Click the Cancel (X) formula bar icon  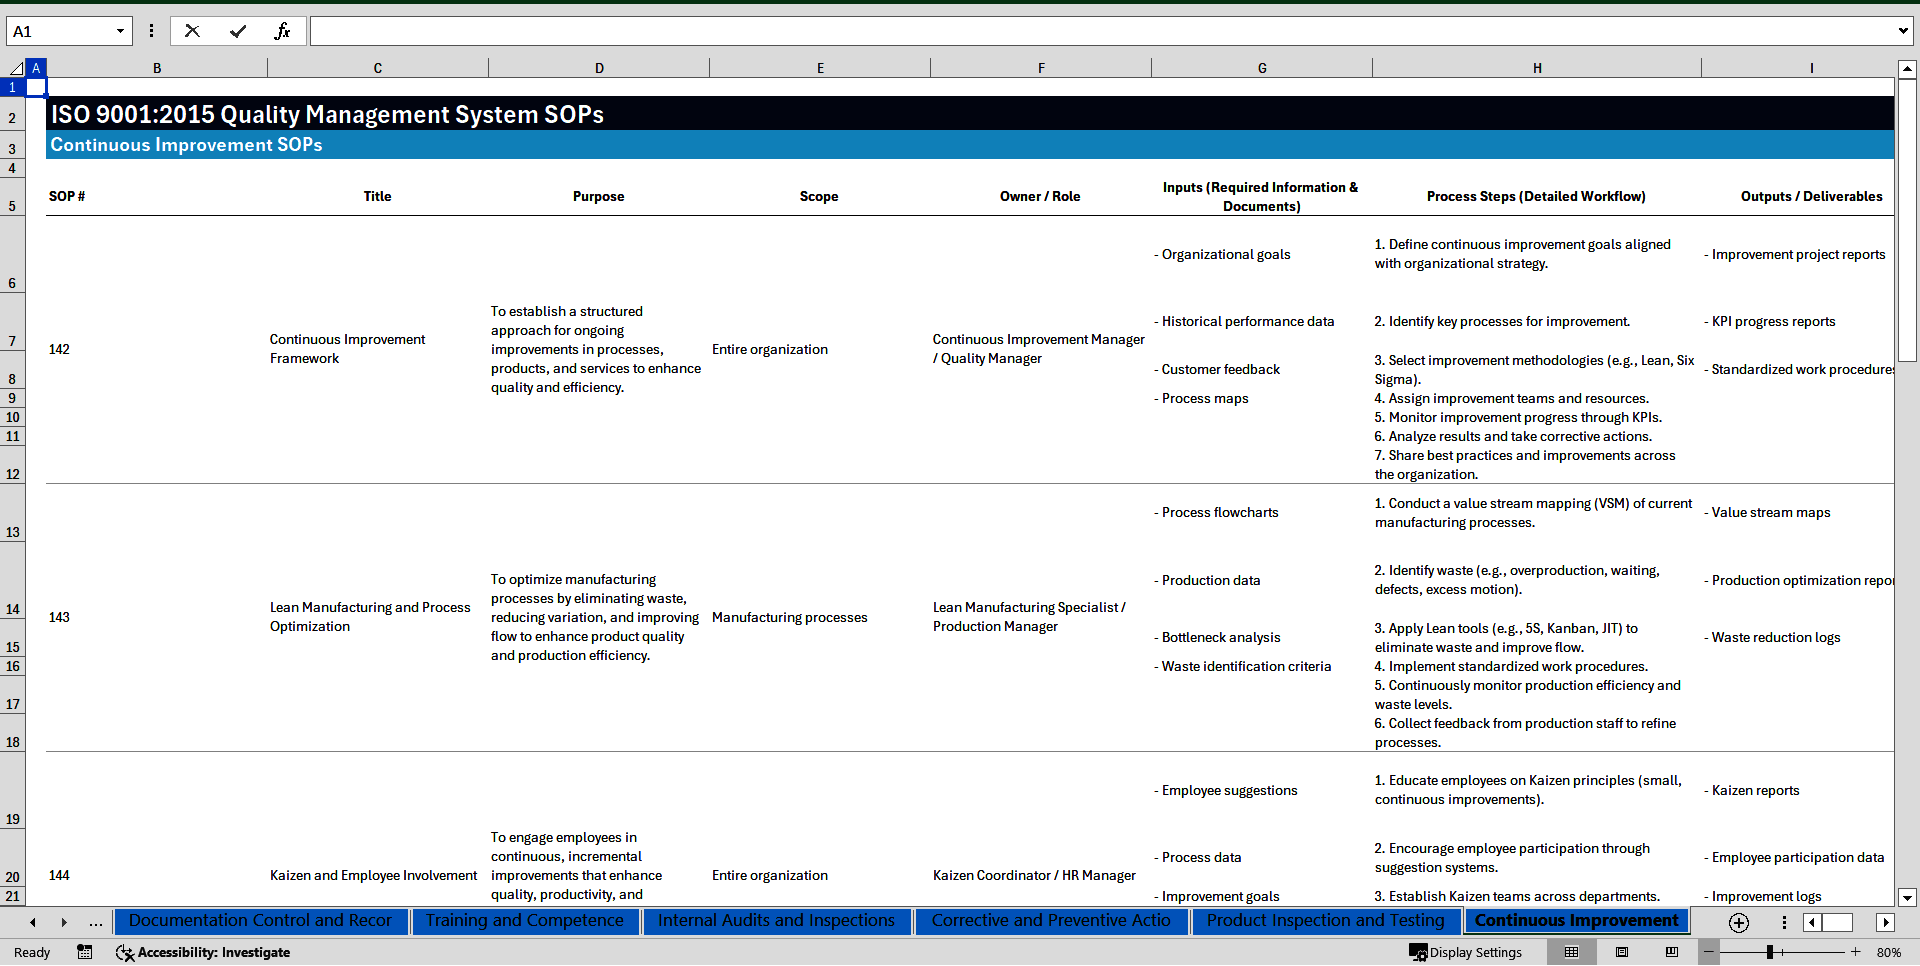pos(192,31)
